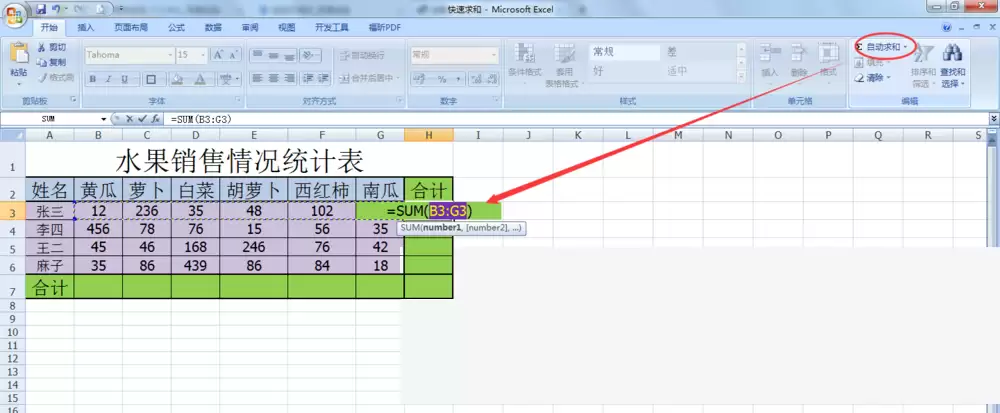Toggle Wrap Text (自动换行)
This screenshot has width=1000, height=413.
361,55
